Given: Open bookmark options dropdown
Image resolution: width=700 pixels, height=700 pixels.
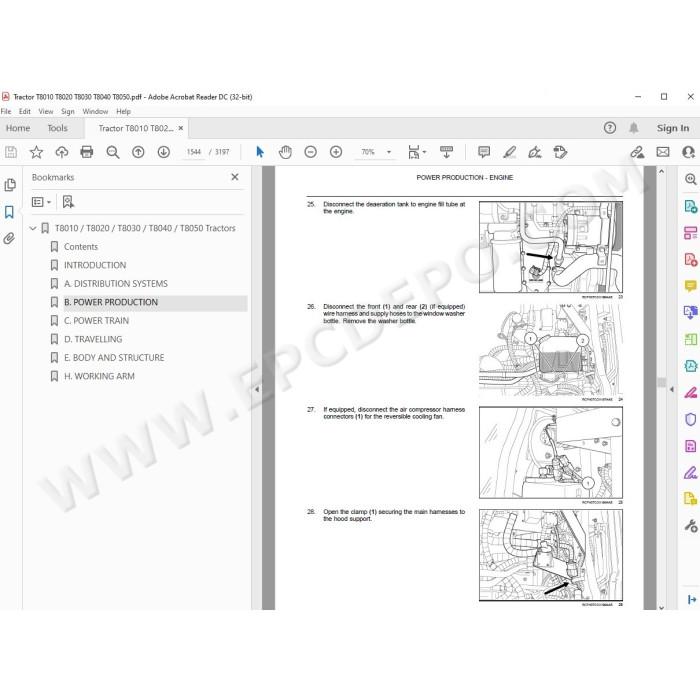Looking at the screenshot, I should [42, 202].
